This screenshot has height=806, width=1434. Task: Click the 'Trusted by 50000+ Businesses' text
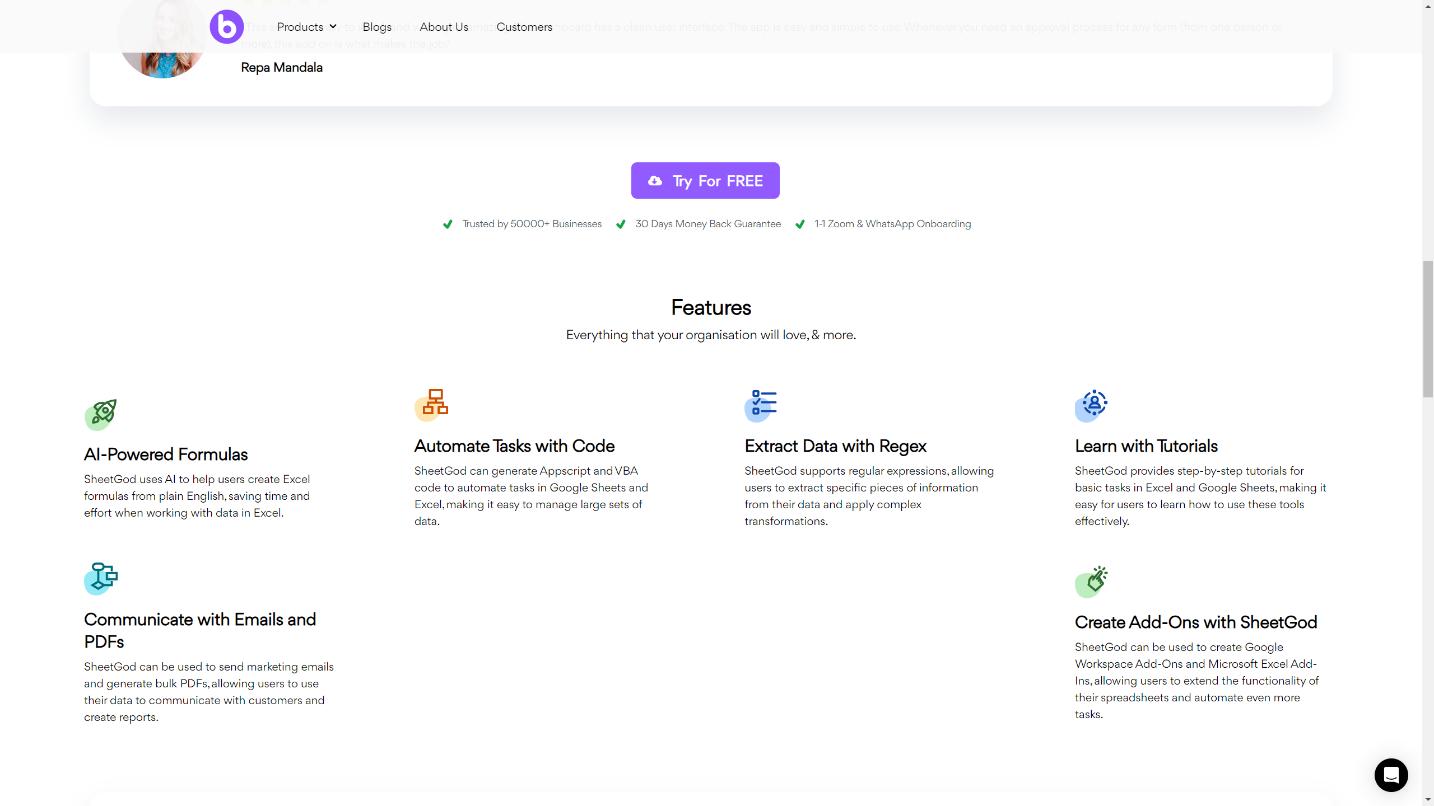532,224
